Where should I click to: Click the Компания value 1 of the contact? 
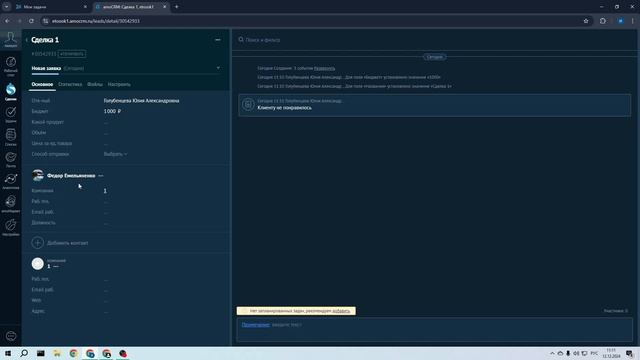105,191
